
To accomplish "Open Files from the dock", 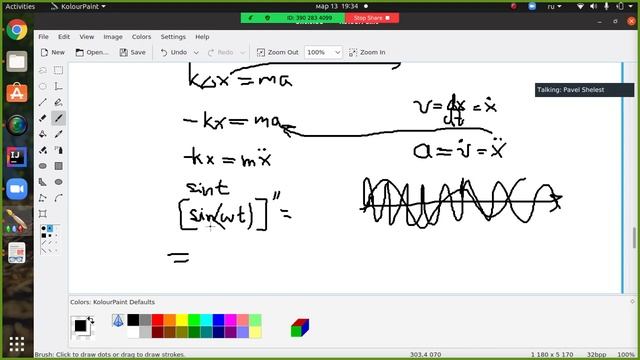I will (x=17, y=62).
